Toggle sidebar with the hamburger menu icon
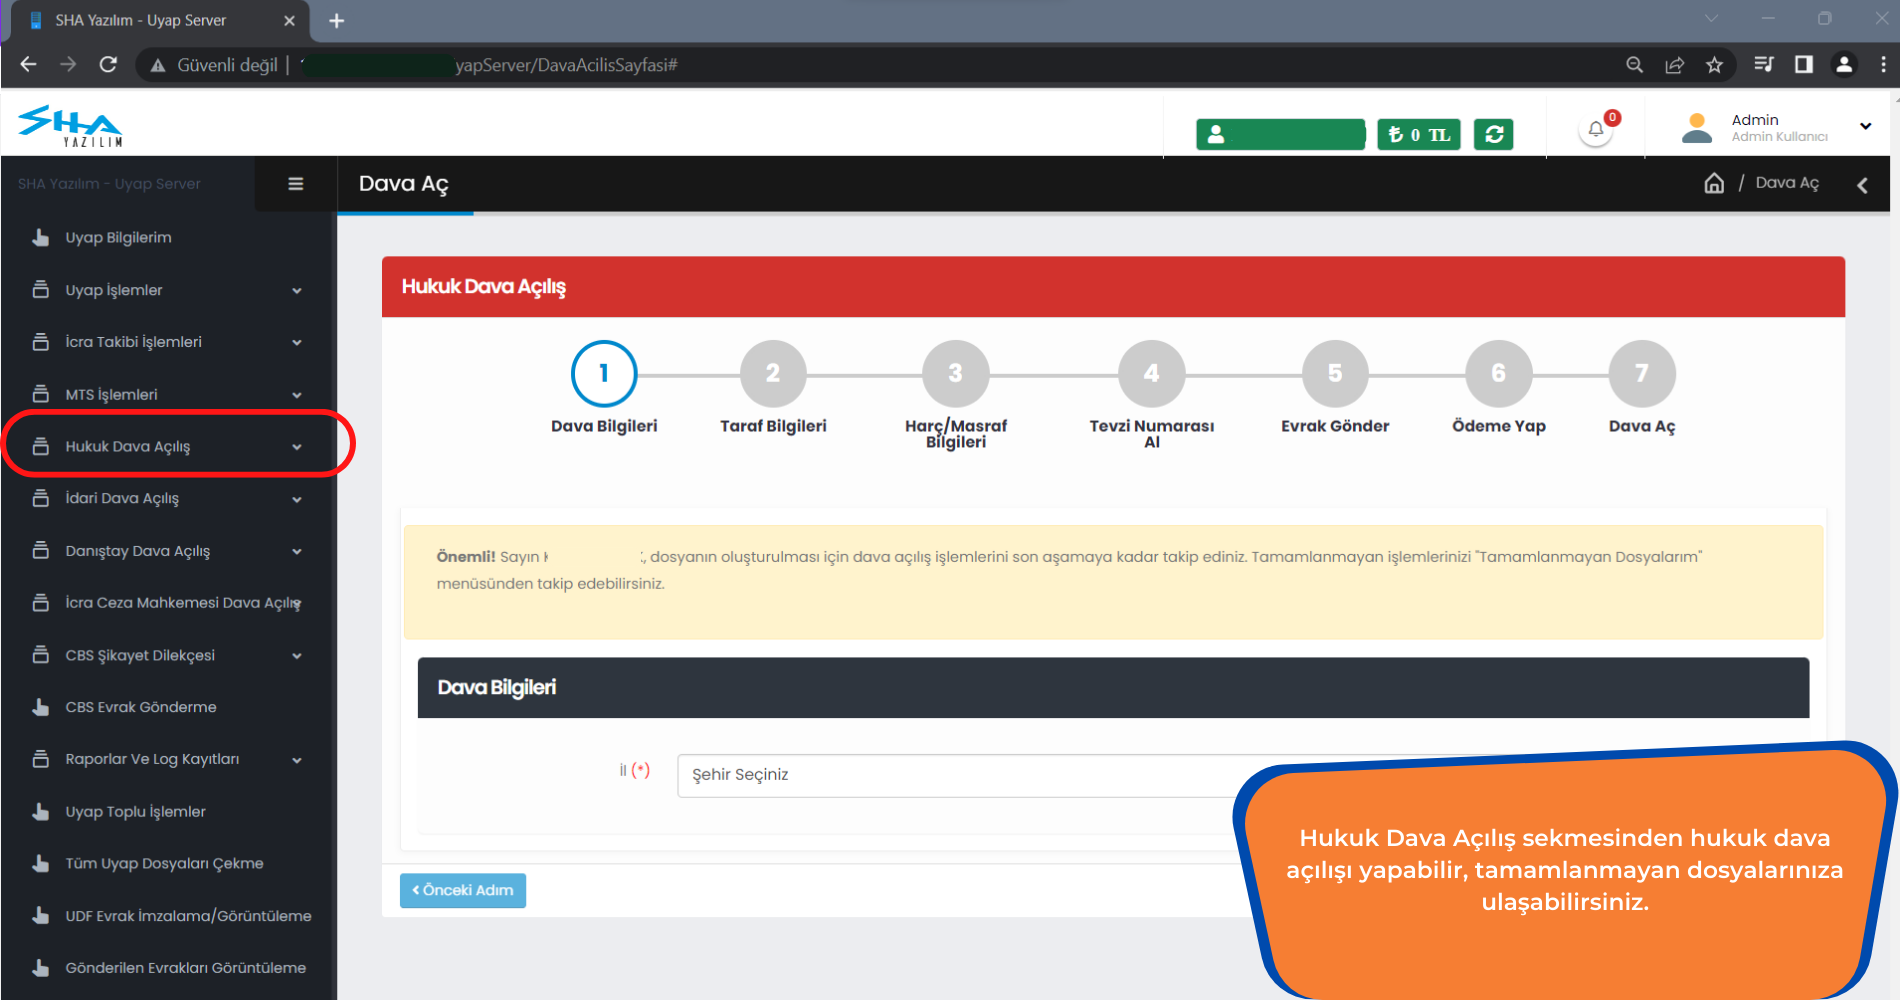 [x=295, y=184]
